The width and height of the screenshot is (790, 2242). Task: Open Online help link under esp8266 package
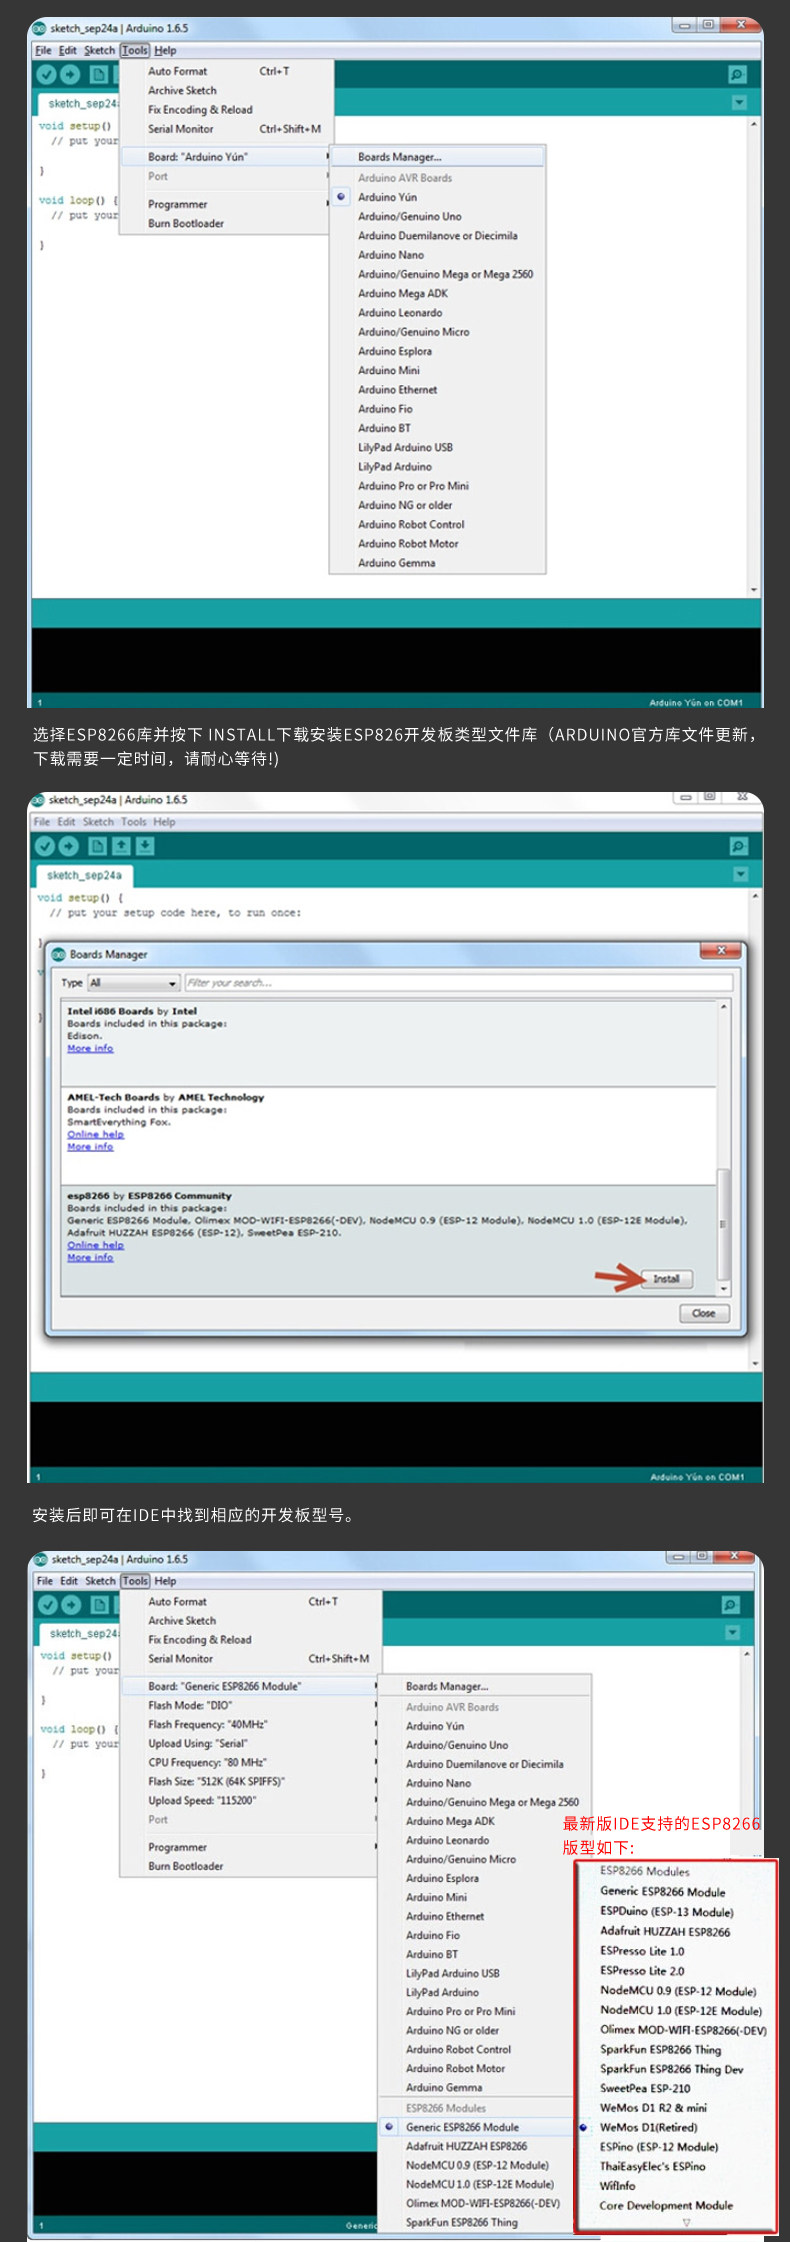tap(95, 1245)
